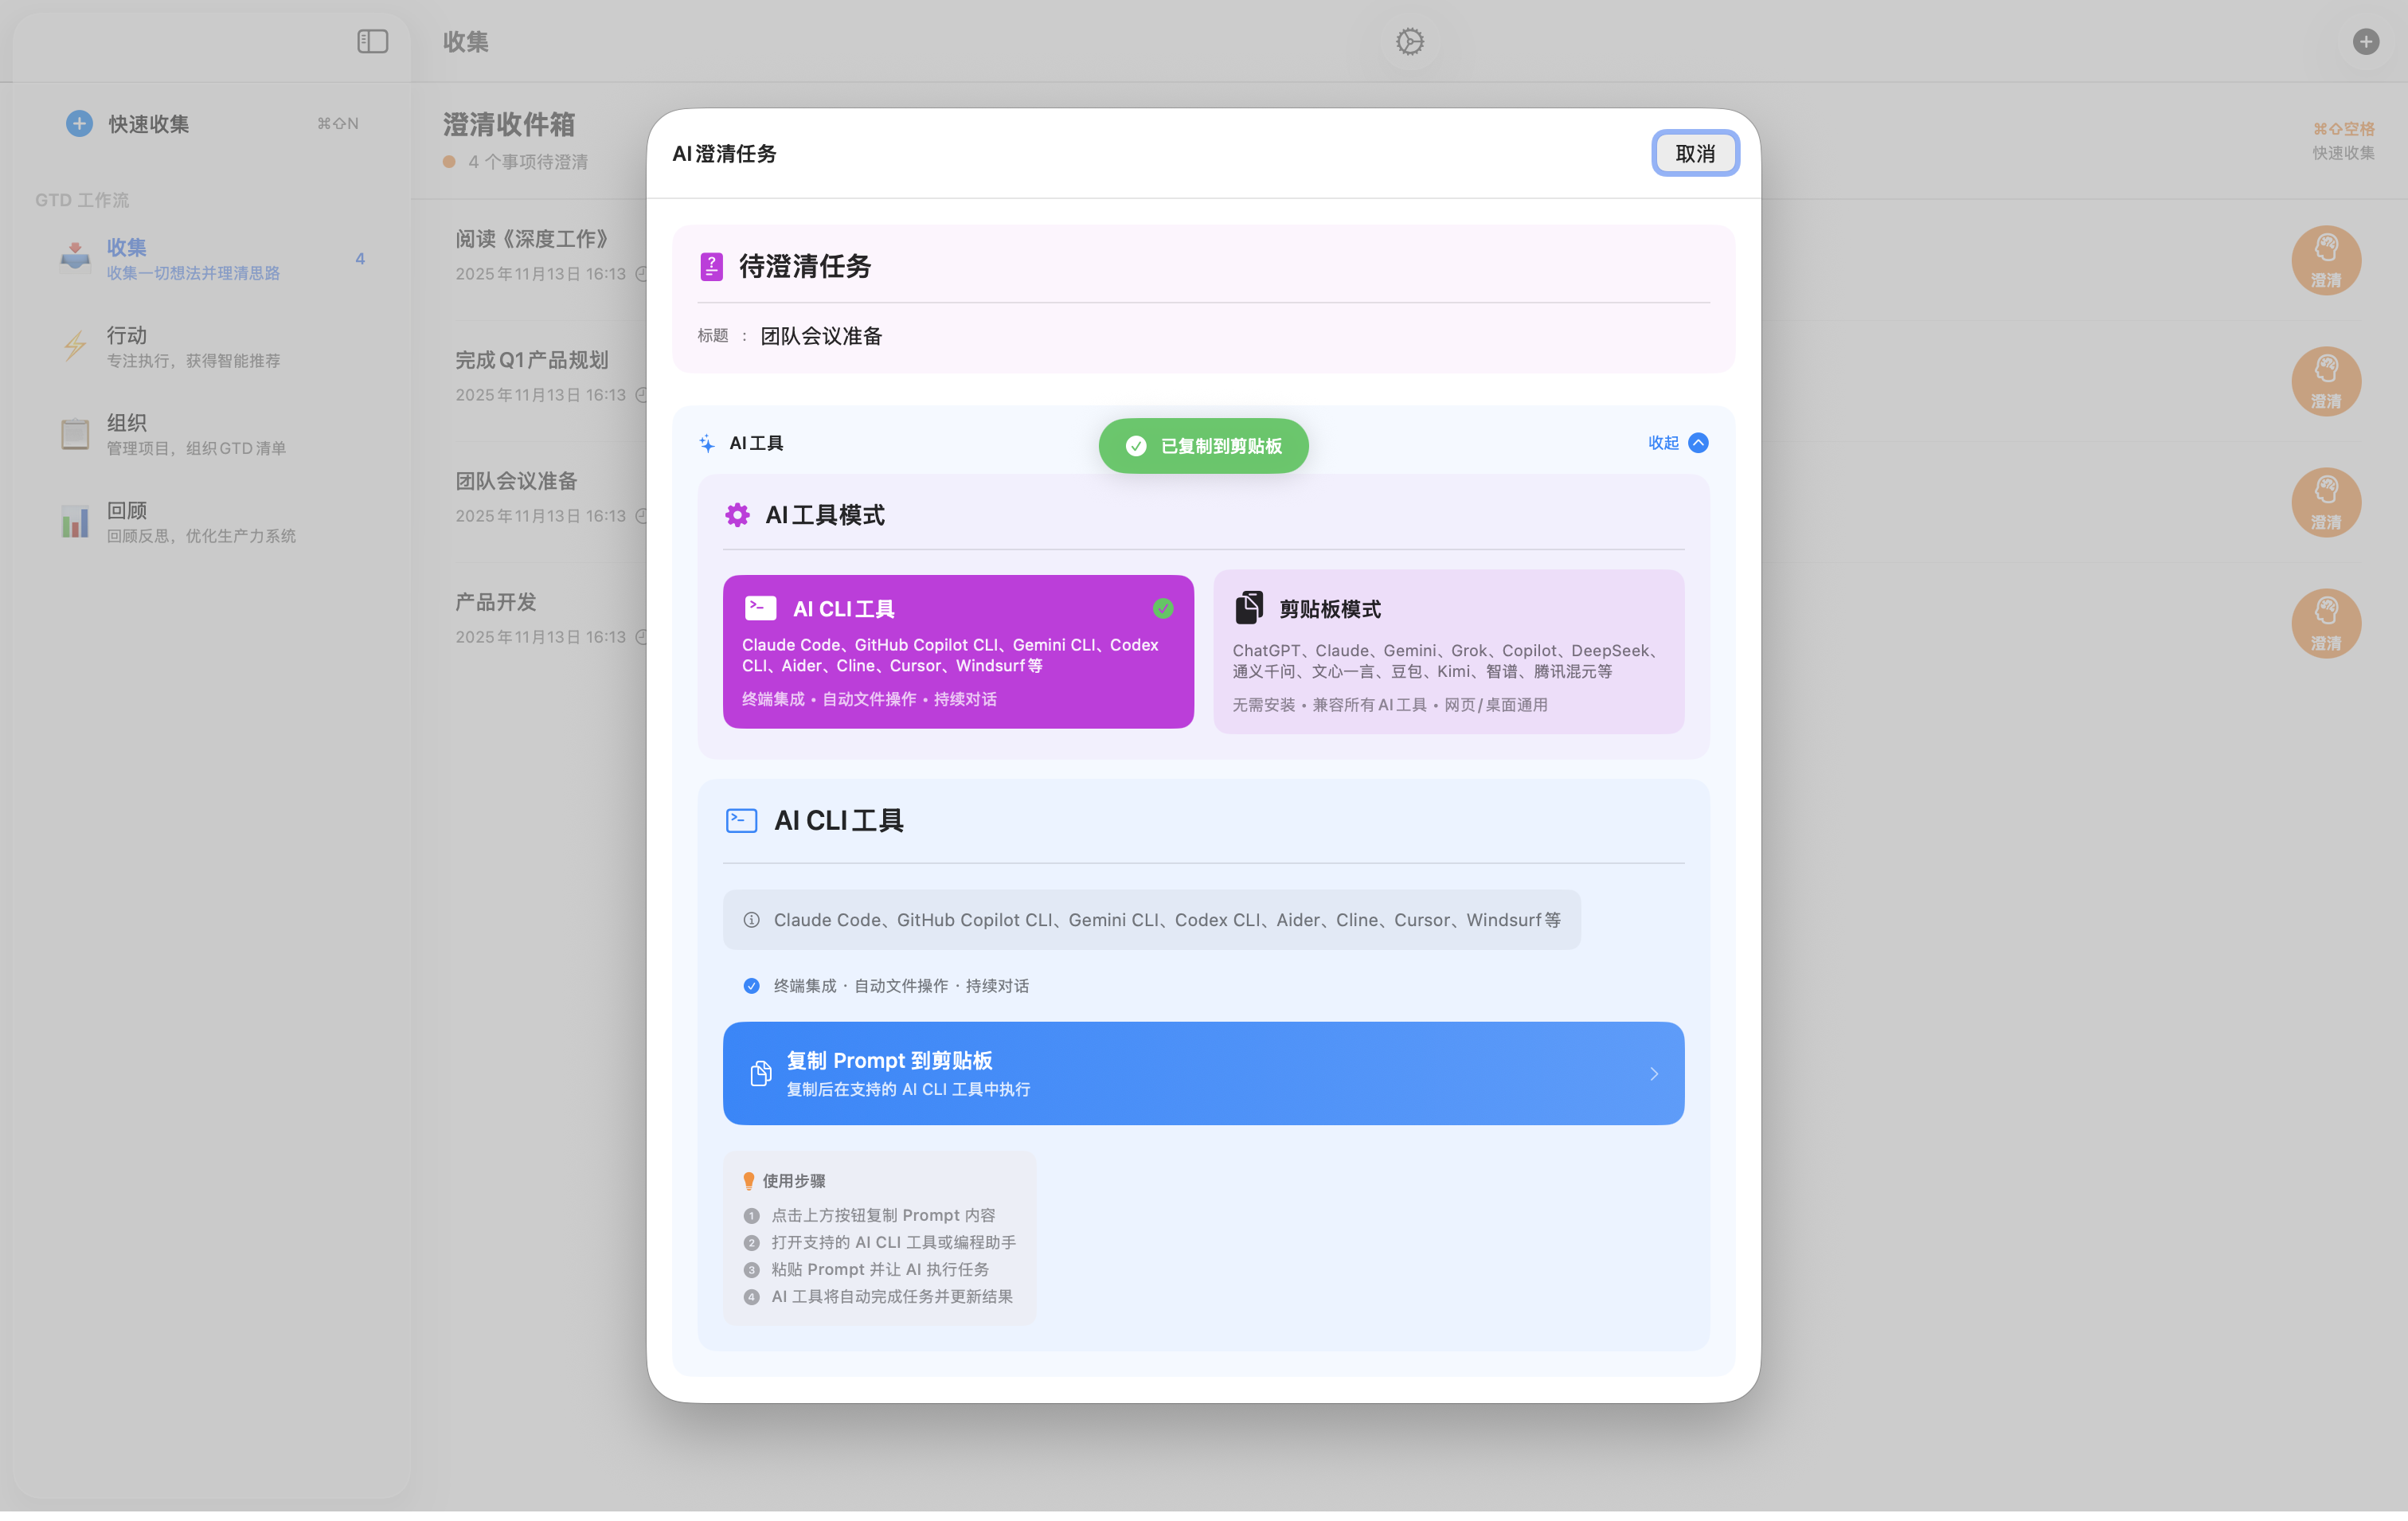Click the 取消 button
Viewport: 2408px width, 1521px height.
tap(1695, 153)
